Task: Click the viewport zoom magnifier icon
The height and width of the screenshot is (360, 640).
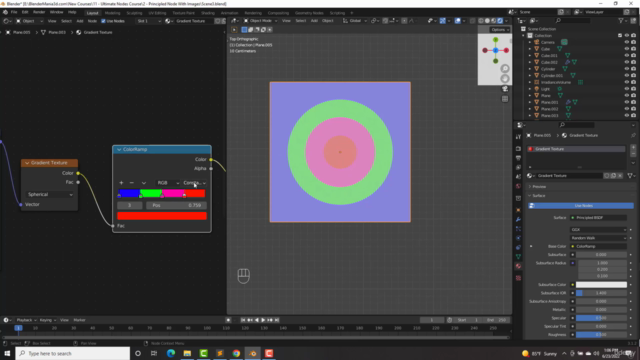Action: point(505,69)
